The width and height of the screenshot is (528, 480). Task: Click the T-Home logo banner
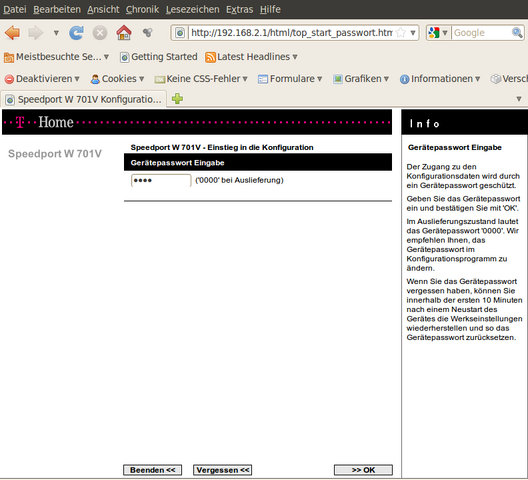[197, 122]
